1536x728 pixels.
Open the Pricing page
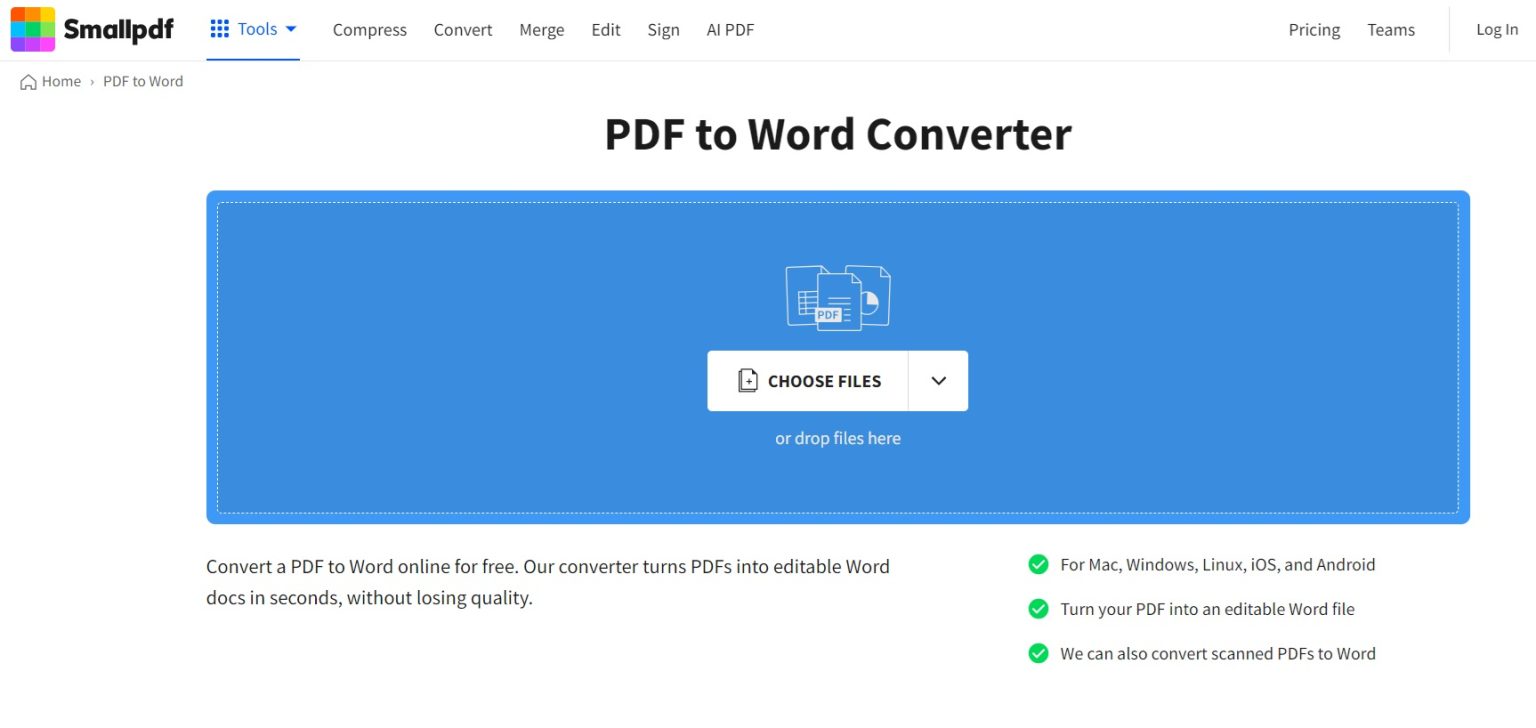[x=1313, y=30]
